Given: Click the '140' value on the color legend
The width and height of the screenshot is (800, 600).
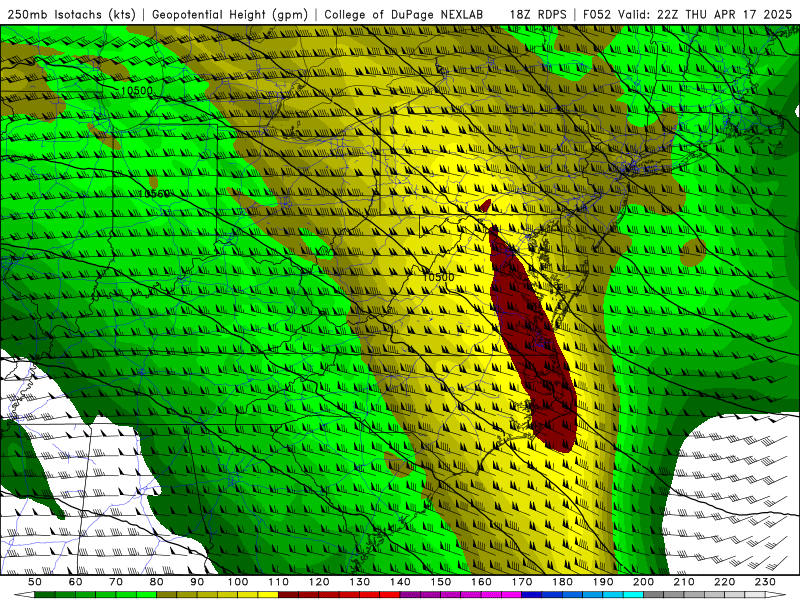Looking at the screenshot, I should click(400, 582).
